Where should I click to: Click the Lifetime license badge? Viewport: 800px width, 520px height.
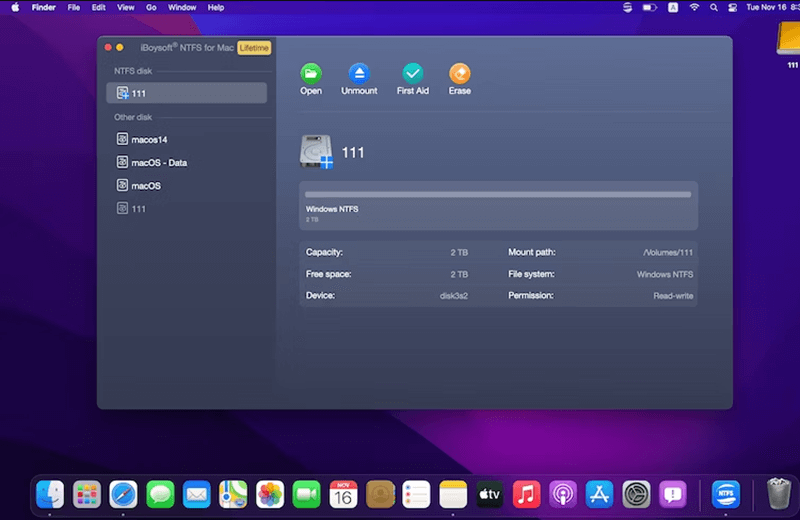[254, 47]
